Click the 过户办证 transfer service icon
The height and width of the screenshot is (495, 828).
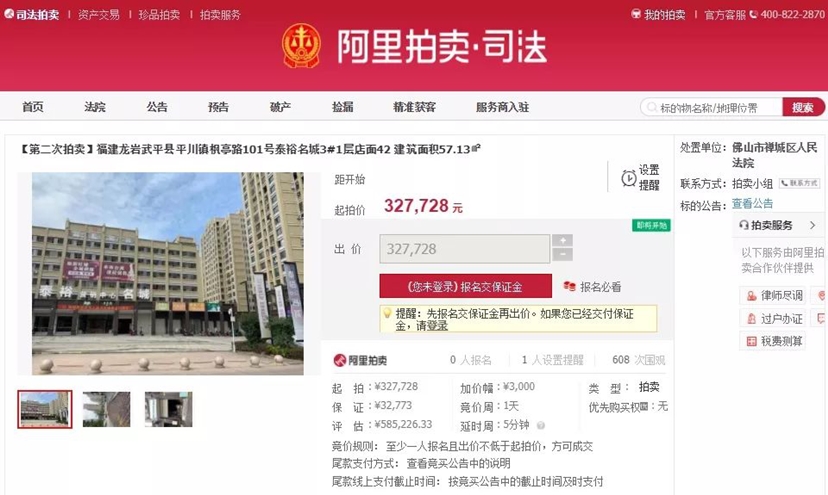(x=752, y=319)
